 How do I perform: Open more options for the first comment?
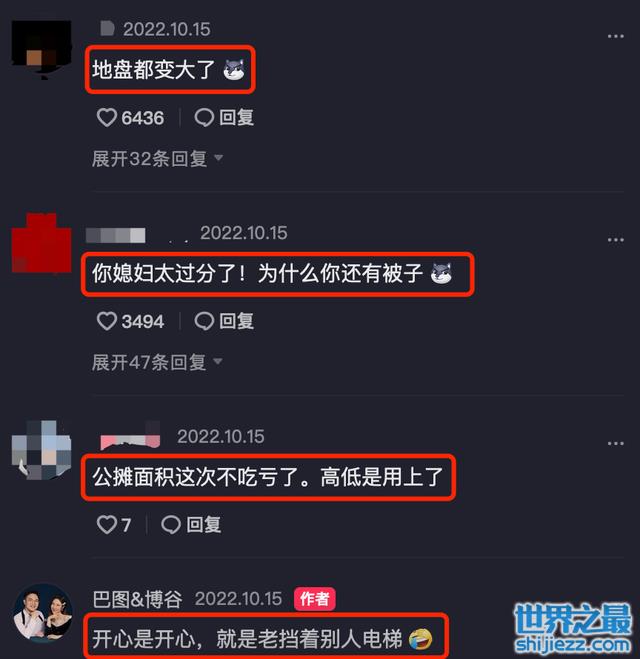coord(616,36)
